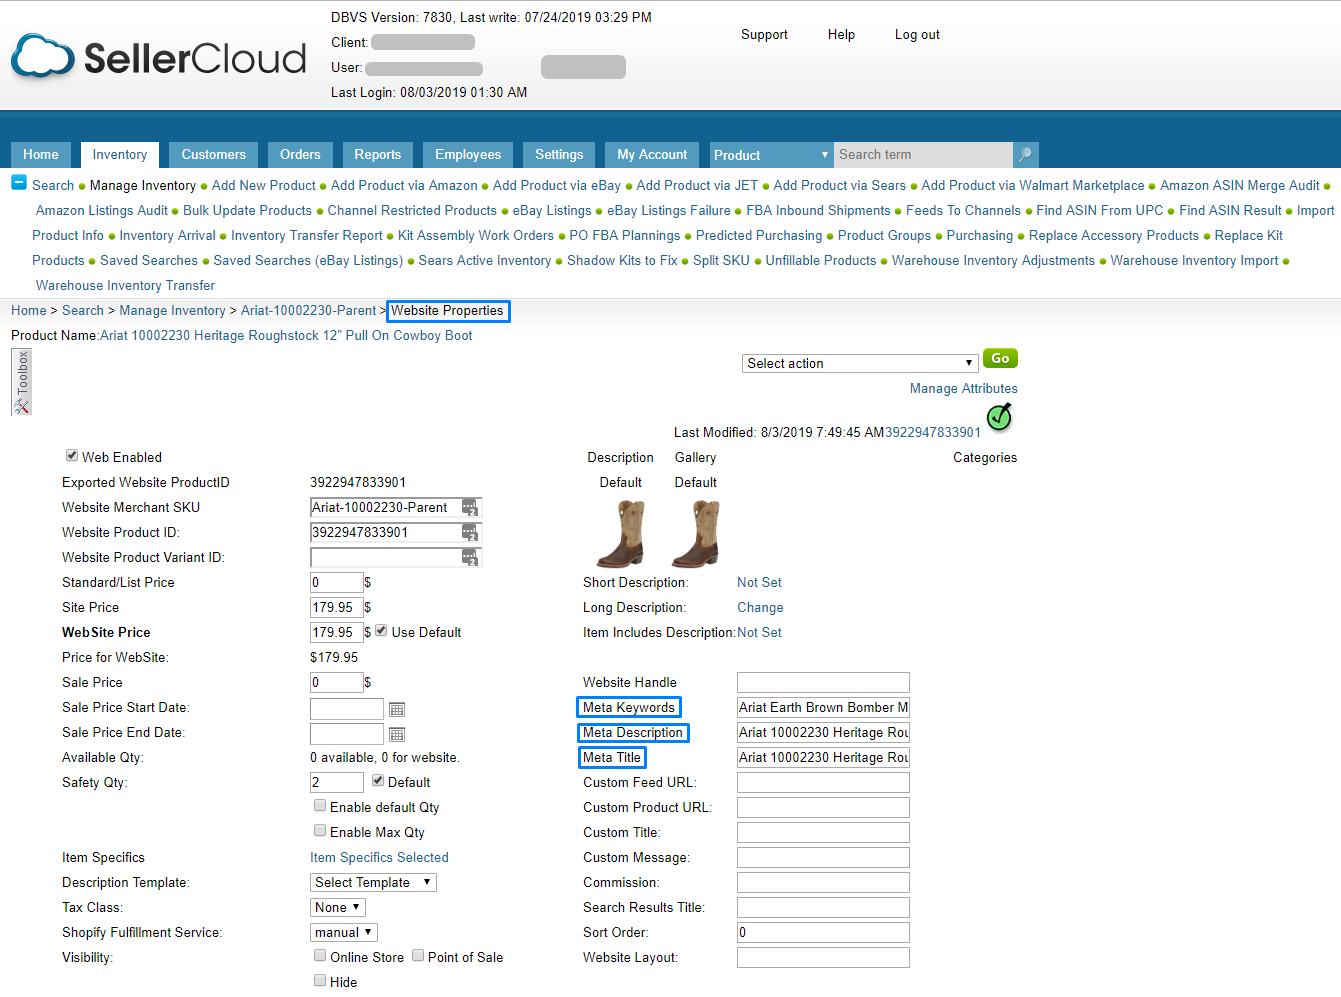Click the Safety Qty input field
The height and width of the screenshot is (997, 1341).
click(x=337, y=782)
